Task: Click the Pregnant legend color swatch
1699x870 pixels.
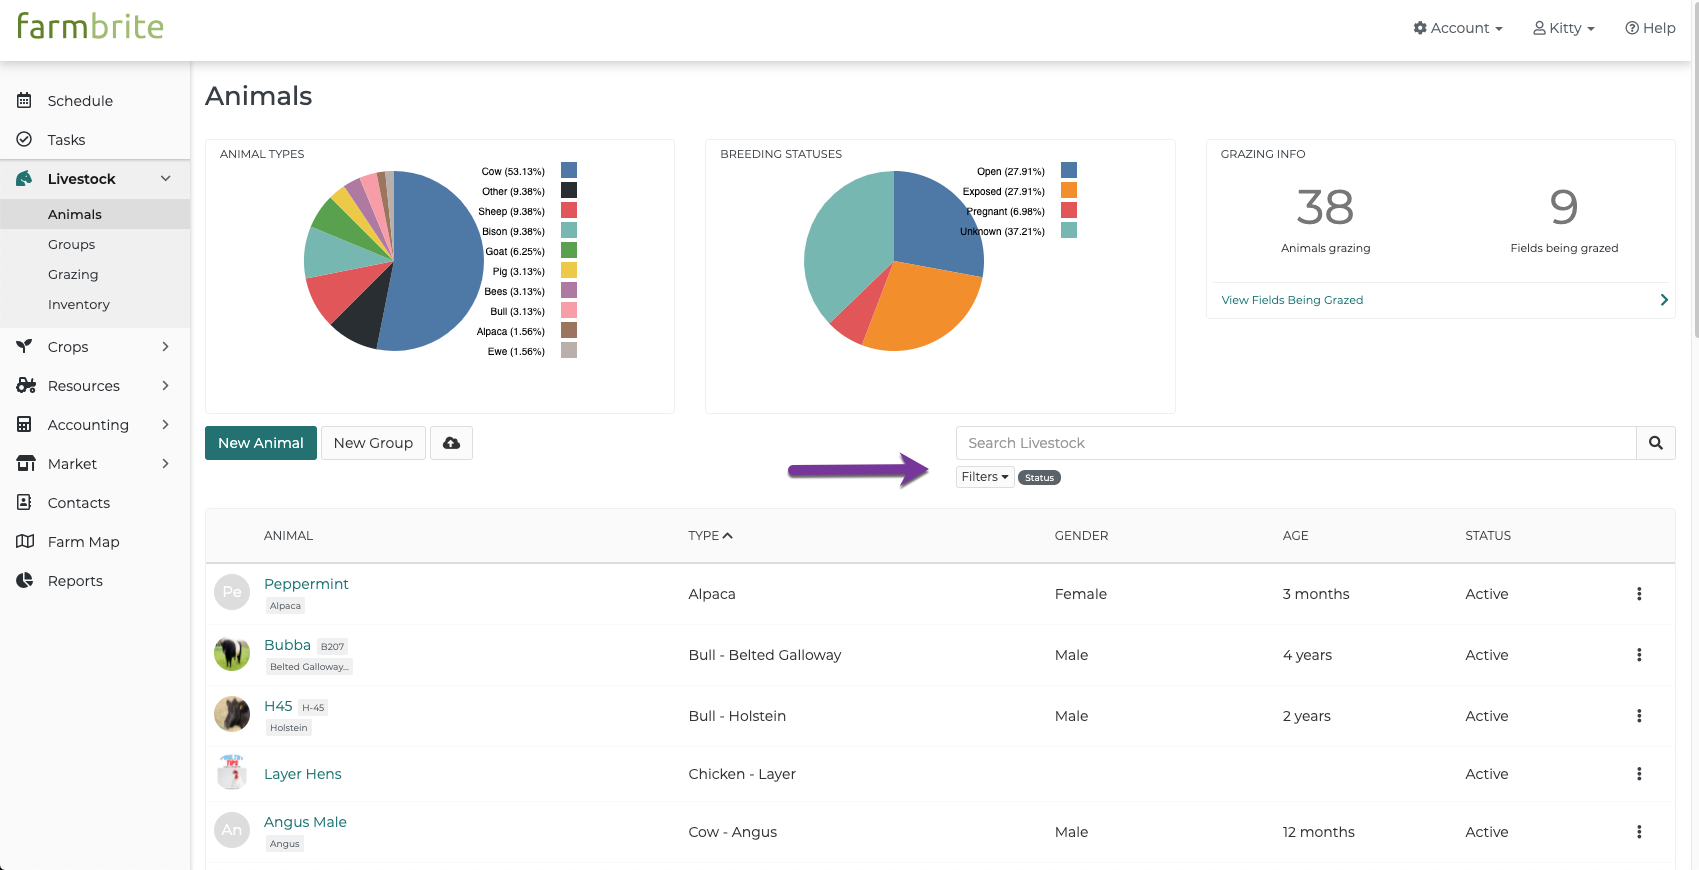Action: [x=1069, y=210]
